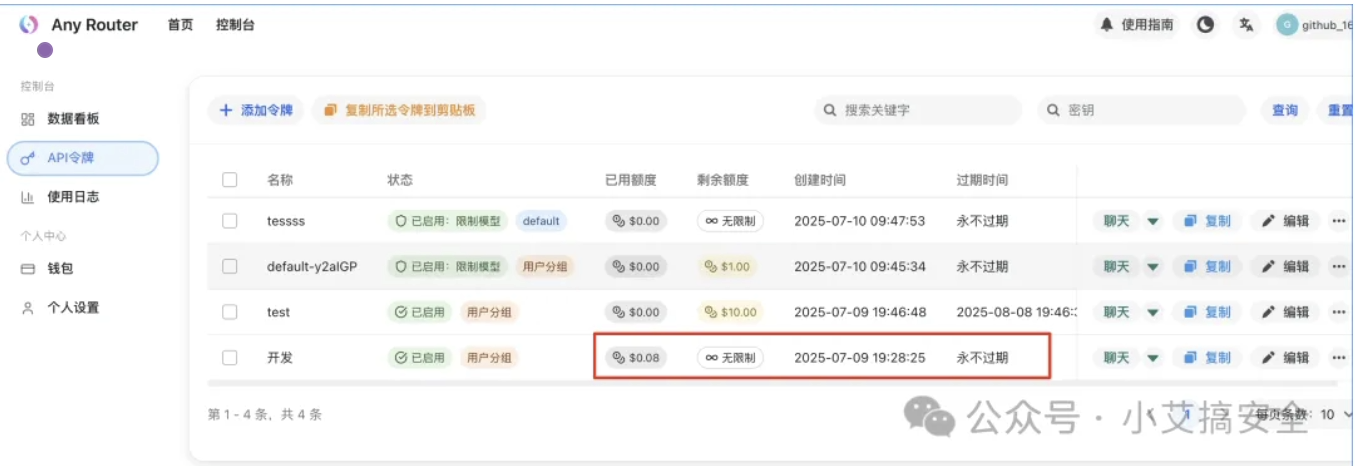
Task: Go to 使用日志 in the sidebar
Action: click(x=73, y=197)
